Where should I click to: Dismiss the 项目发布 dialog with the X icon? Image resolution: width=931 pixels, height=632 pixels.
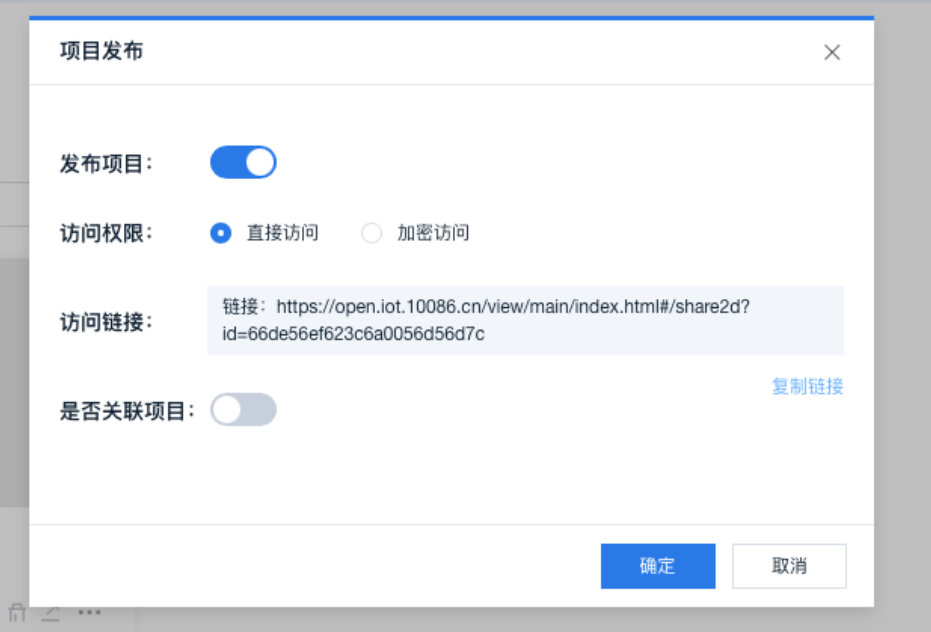tap(833, 52)
